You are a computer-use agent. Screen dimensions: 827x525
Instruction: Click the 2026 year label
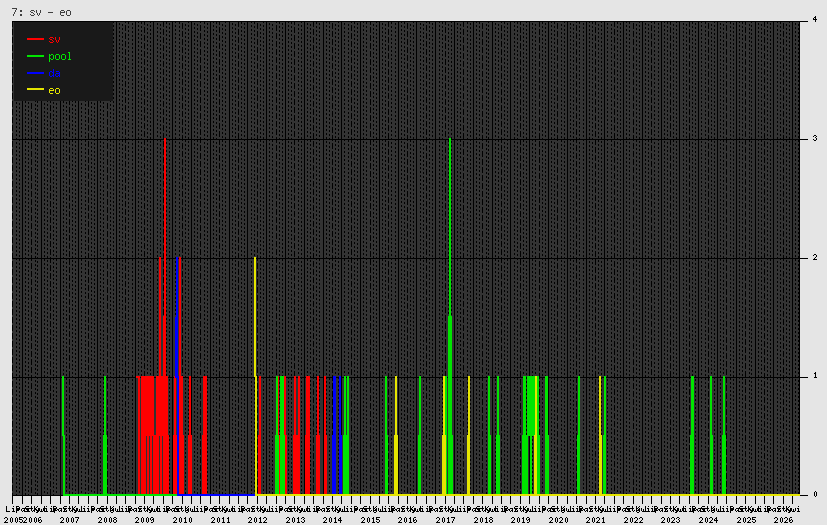784,520
